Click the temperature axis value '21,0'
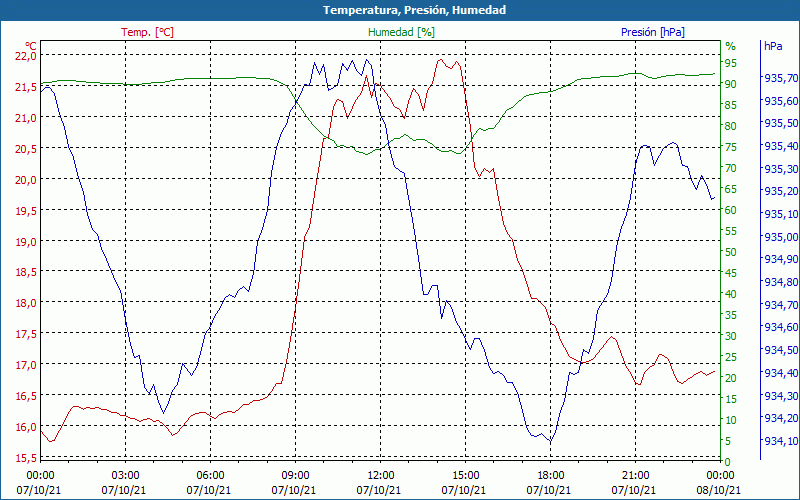Image resolution: width=800 pixels, height=500 pixels. click(x=27, y=118)
